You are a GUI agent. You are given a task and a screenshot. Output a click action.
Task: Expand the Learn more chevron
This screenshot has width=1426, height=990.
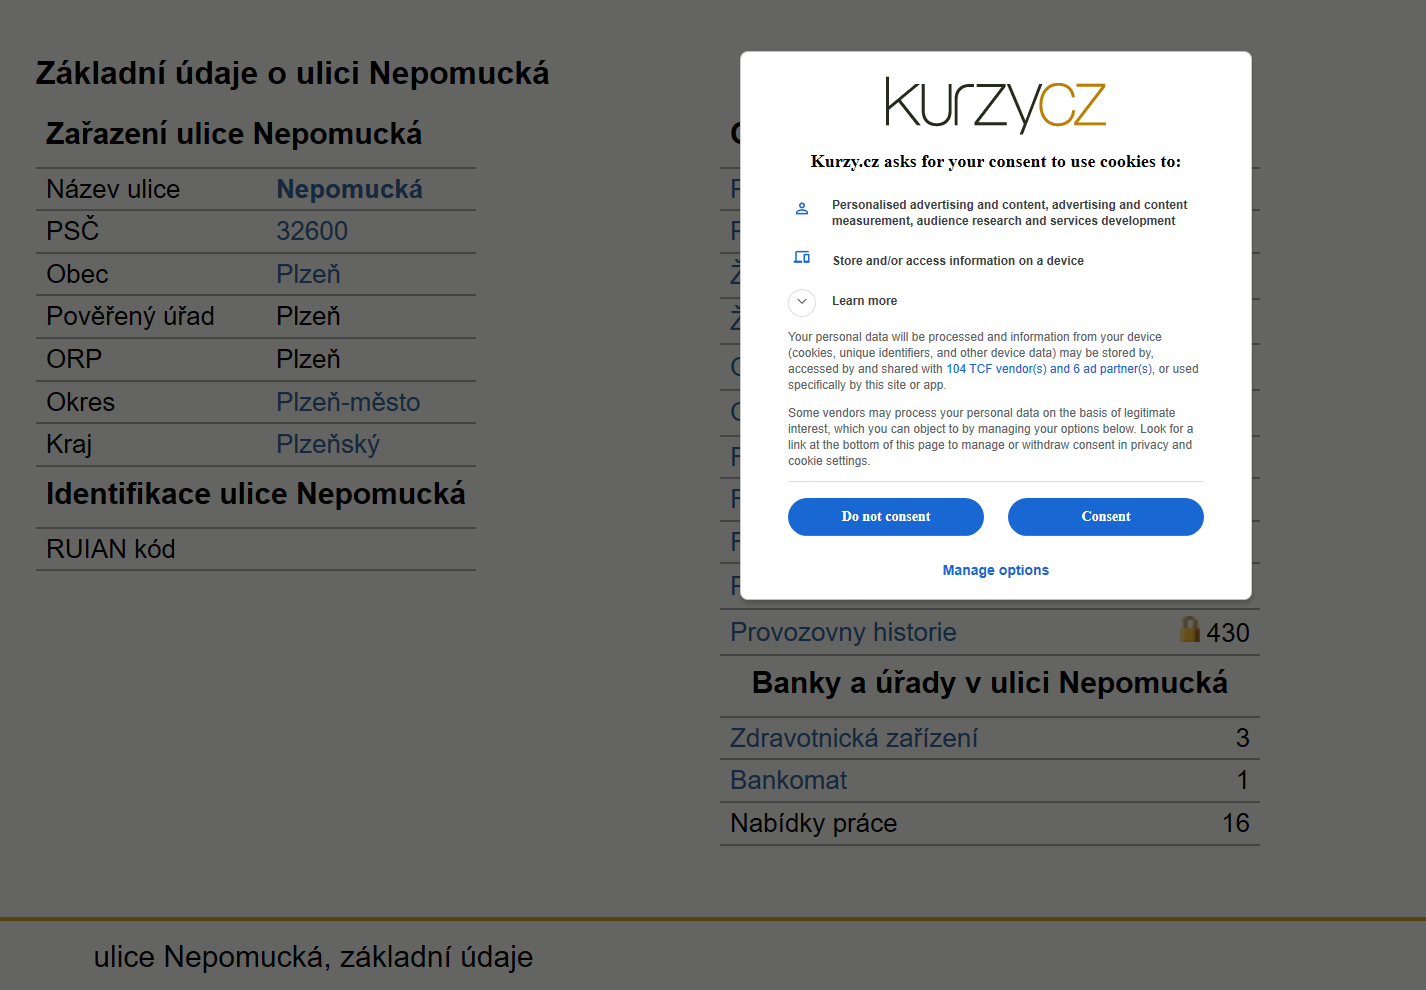coord(802,301)
